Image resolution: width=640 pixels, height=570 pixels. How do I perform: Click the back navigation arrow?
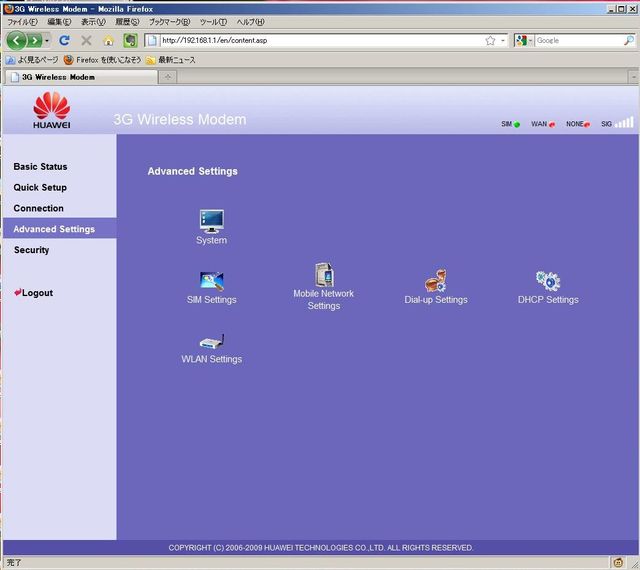point(17,41)
